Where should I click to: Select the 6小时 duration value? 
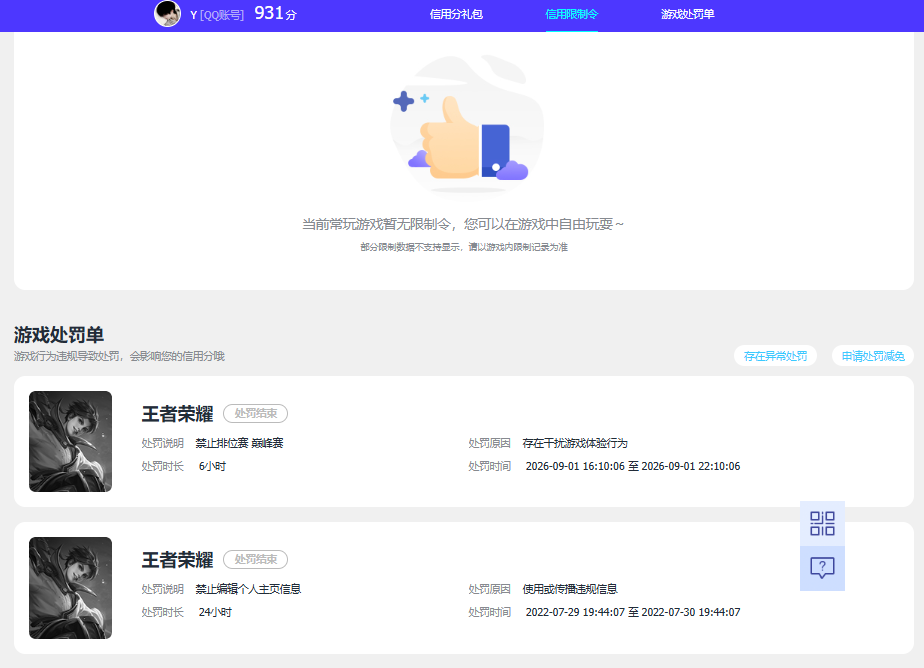click(x=213, y=467)
